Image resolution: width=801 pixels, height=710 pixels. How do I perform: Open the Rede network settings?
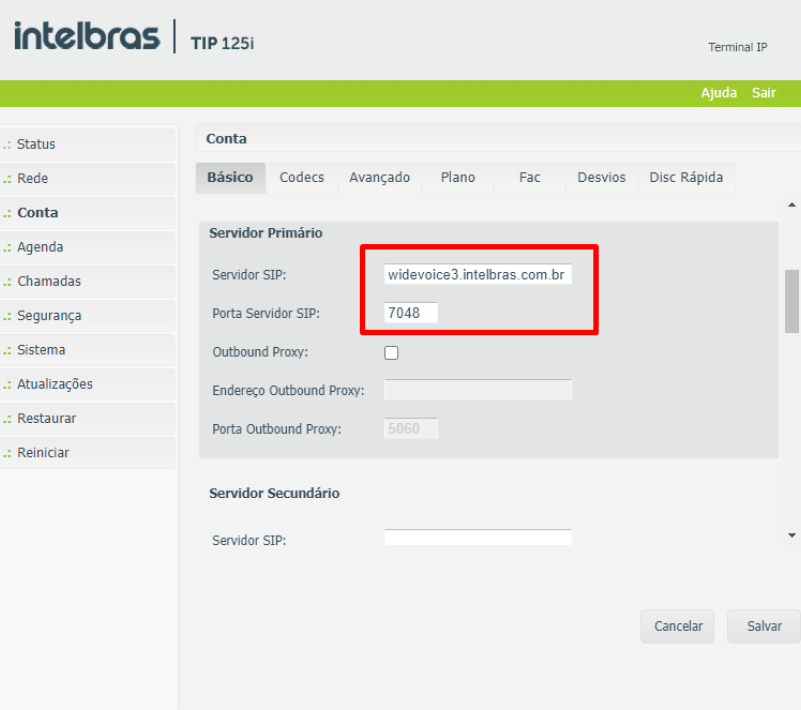click(x=88, y=178)
